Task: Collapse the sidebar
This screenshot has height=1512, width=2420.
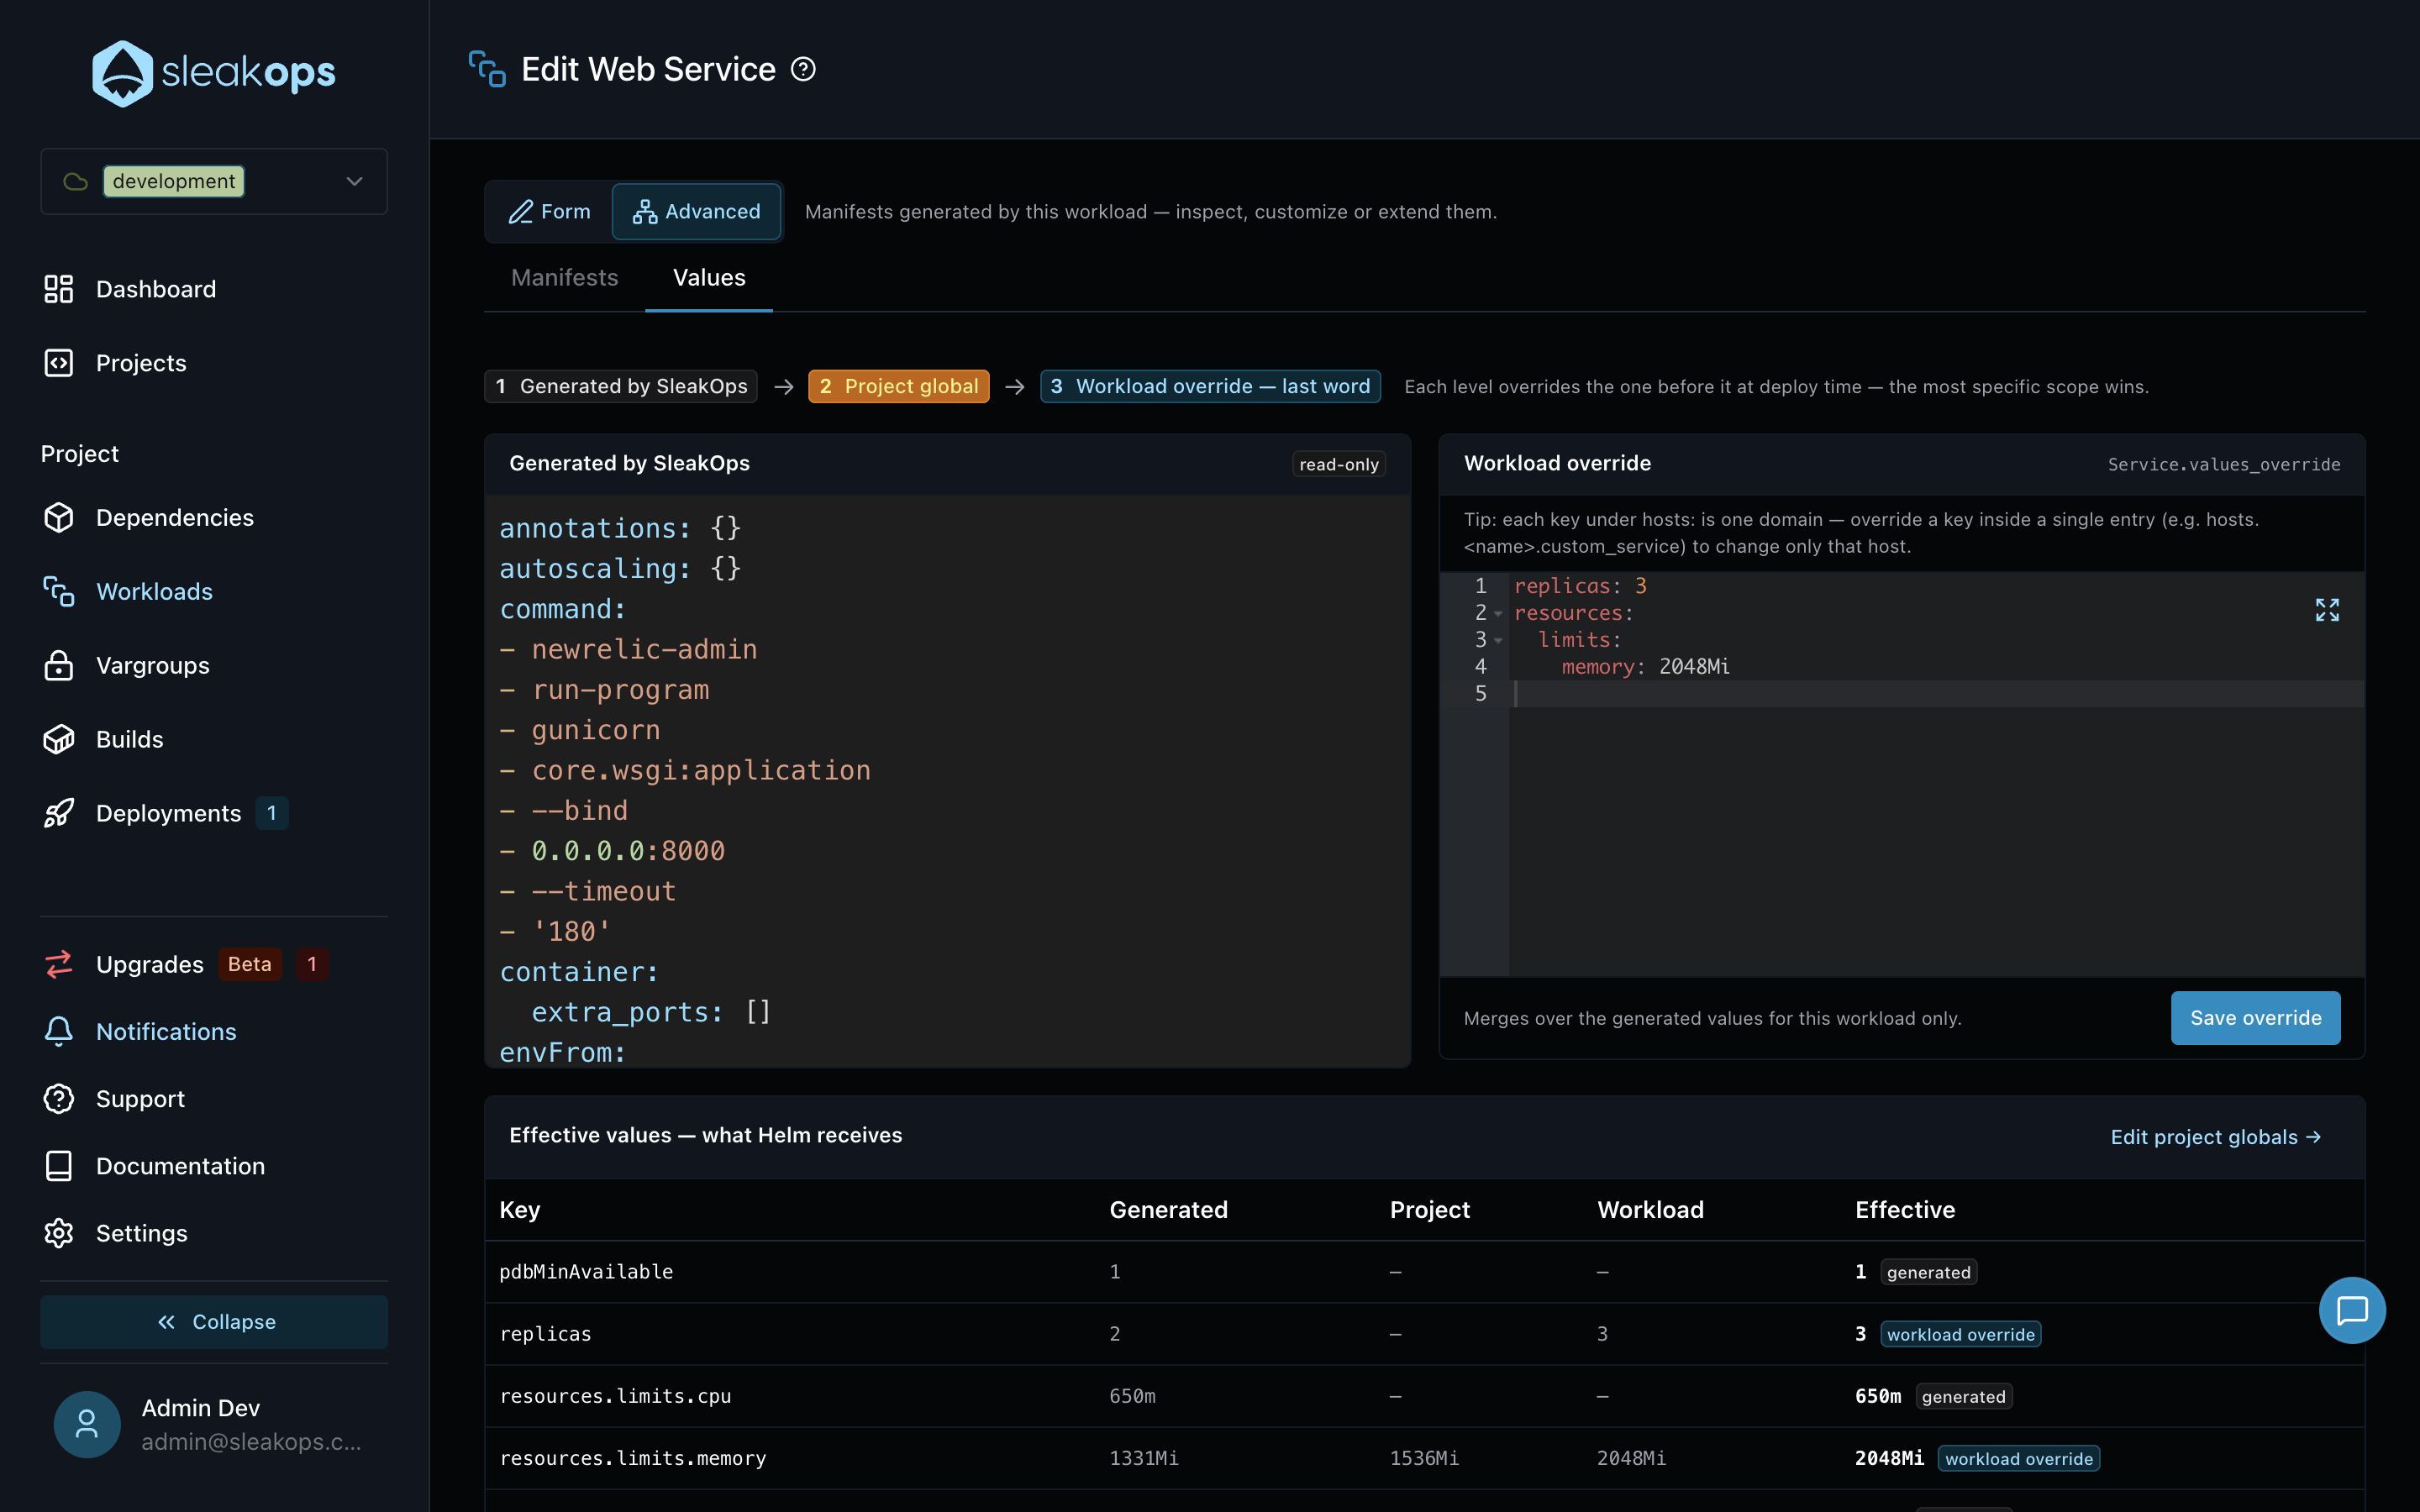Action: [x=214, y=1321]
